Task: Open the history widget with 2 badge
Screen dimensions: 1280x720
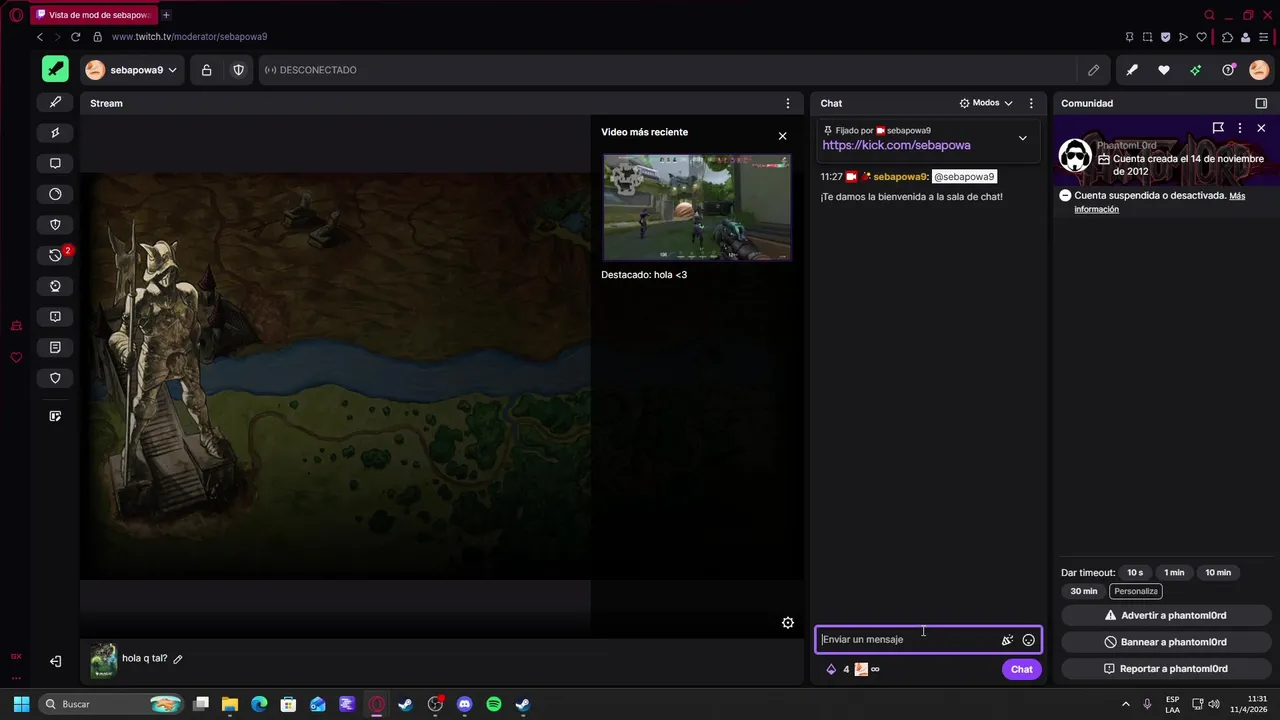Action: [55, 255]
